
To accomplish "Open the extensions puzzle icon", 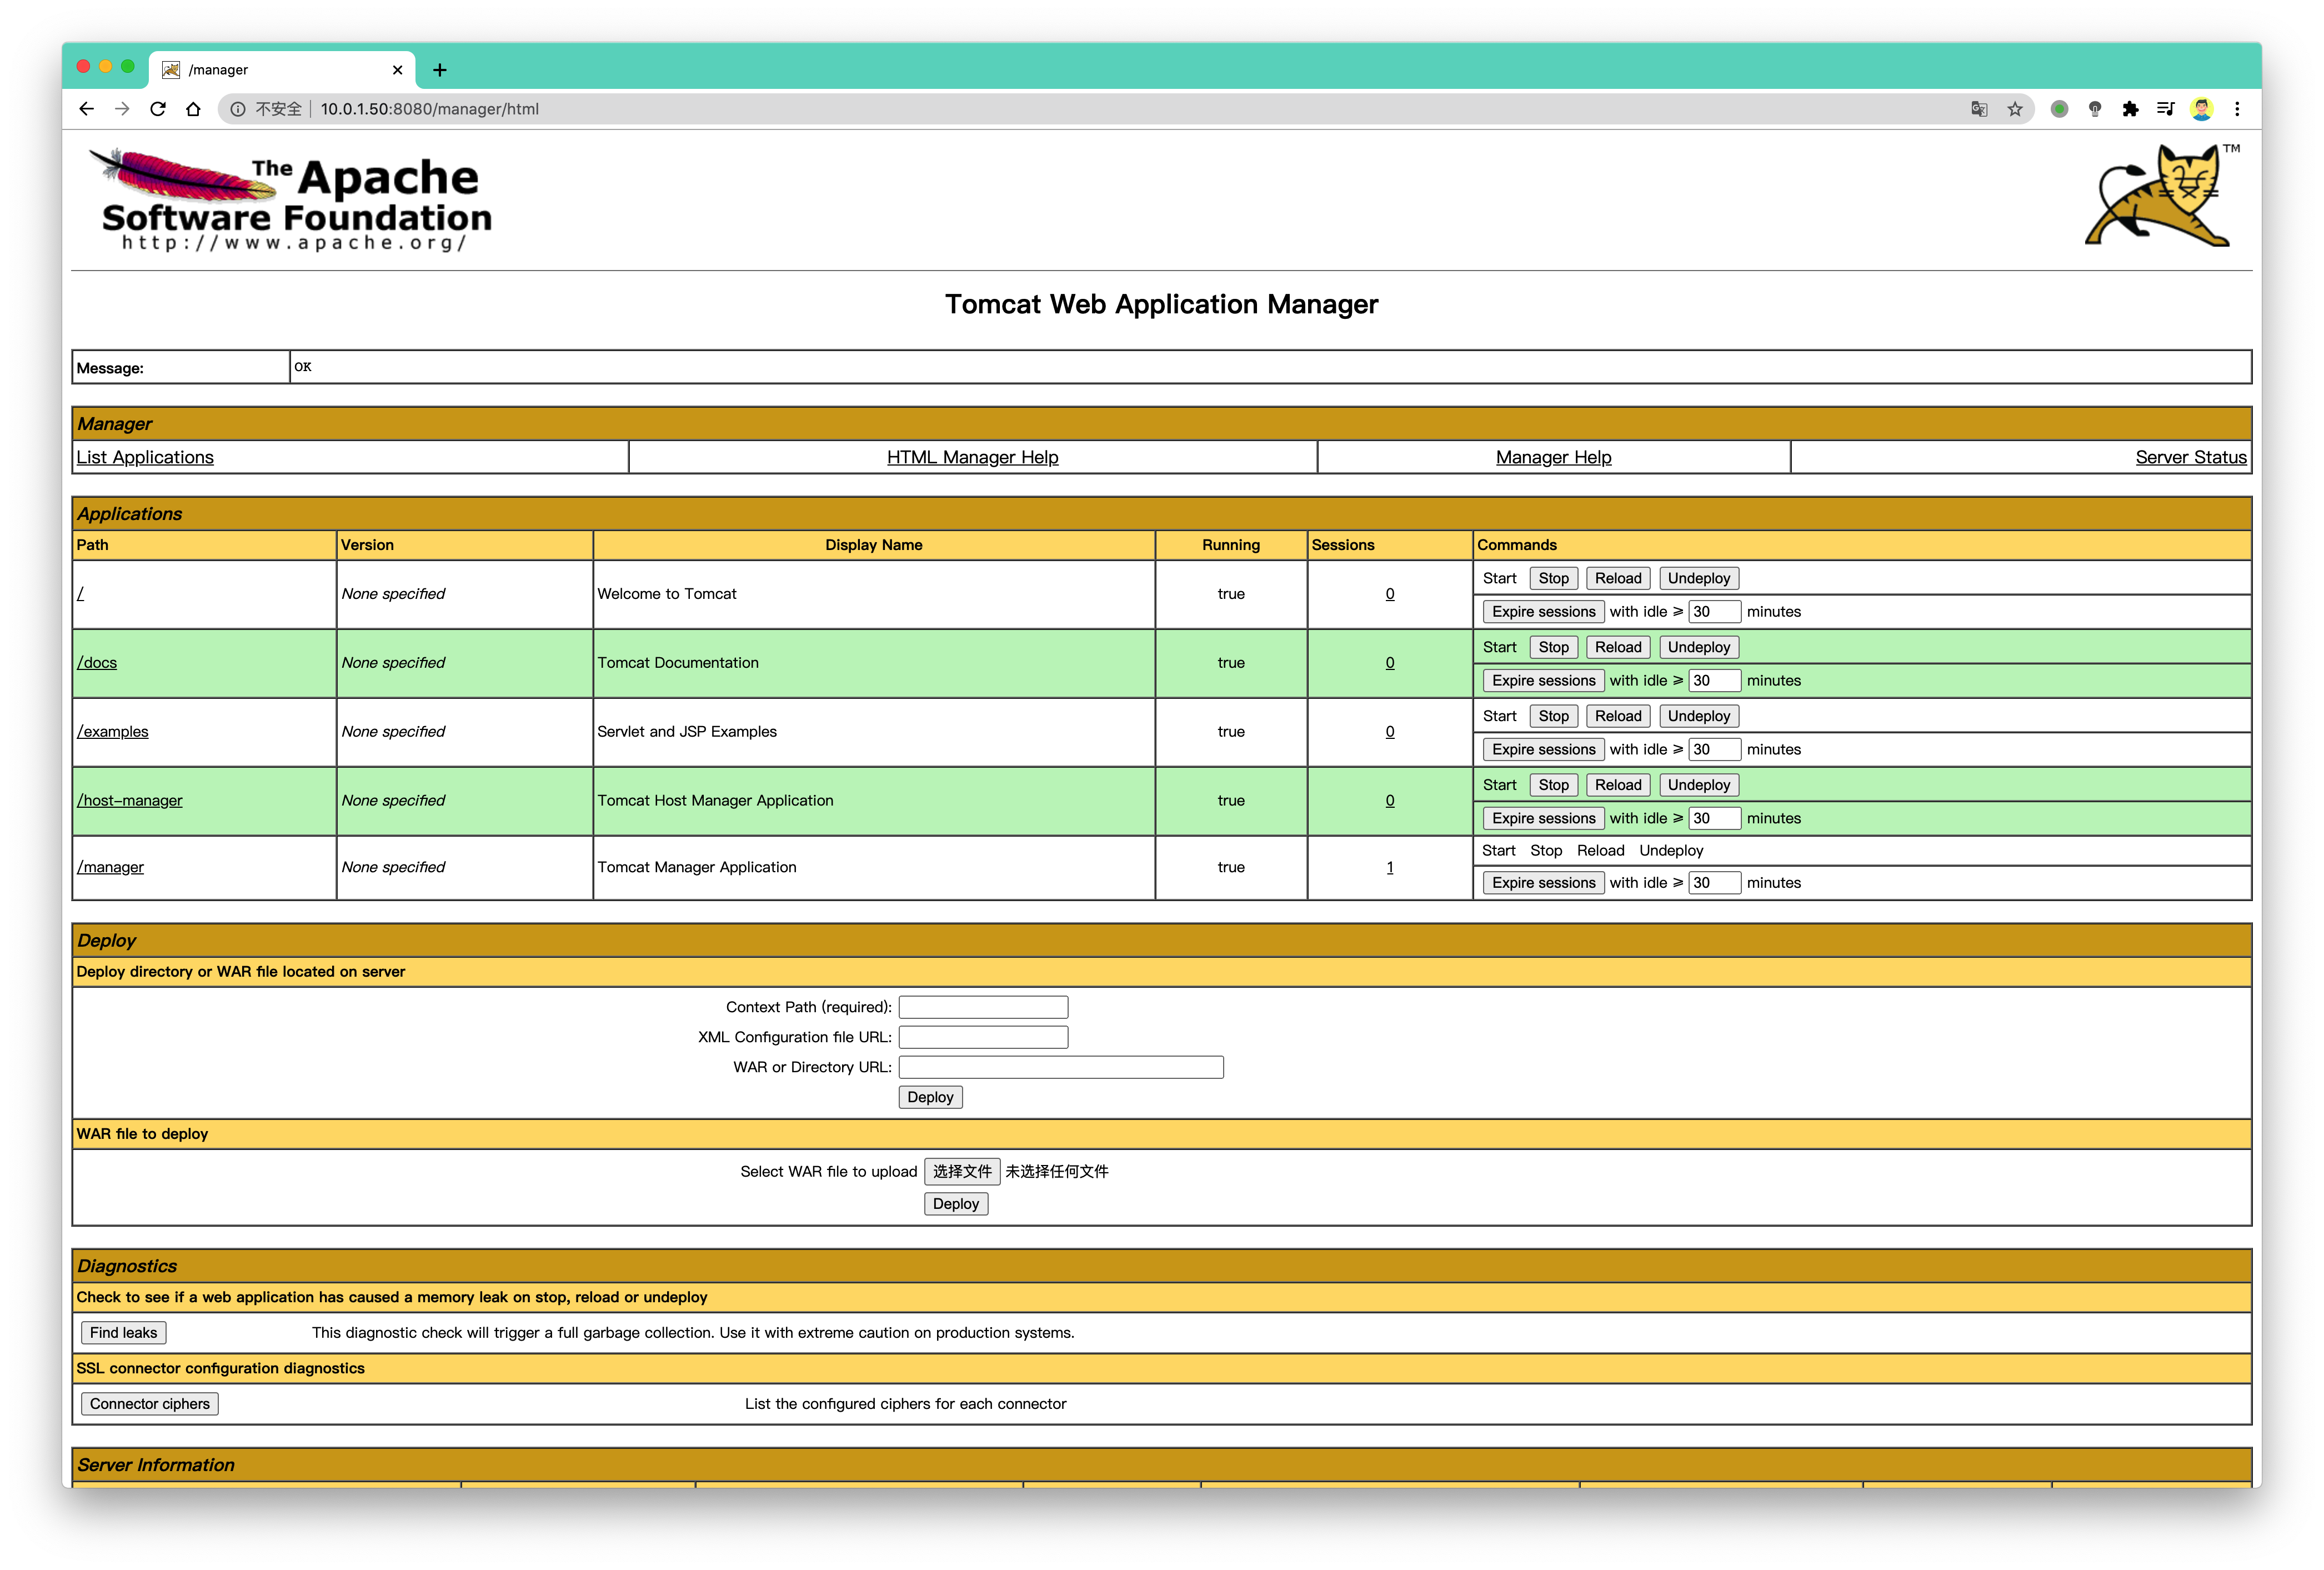I will coord(2130,109).
